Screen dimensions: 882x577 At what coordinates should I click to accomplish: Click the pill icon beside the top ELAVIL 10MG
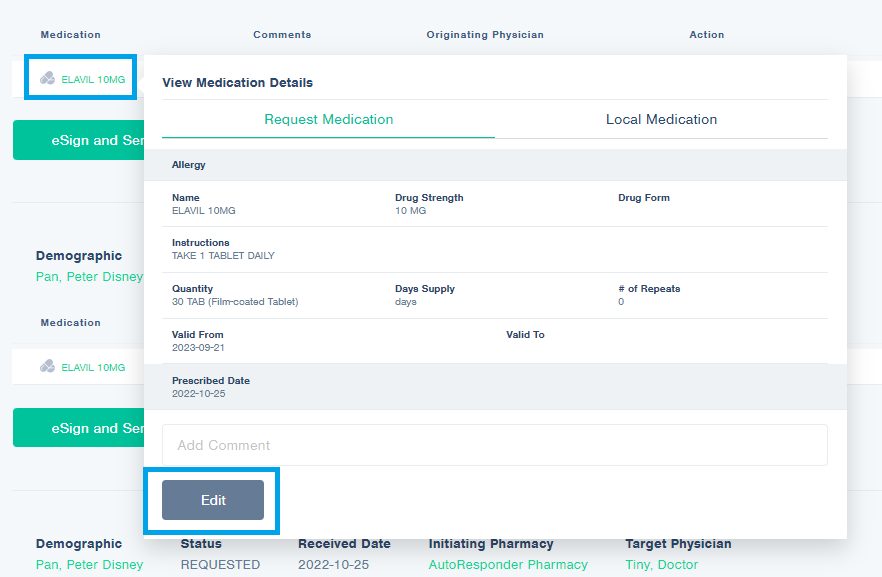[x=47, y=78]
